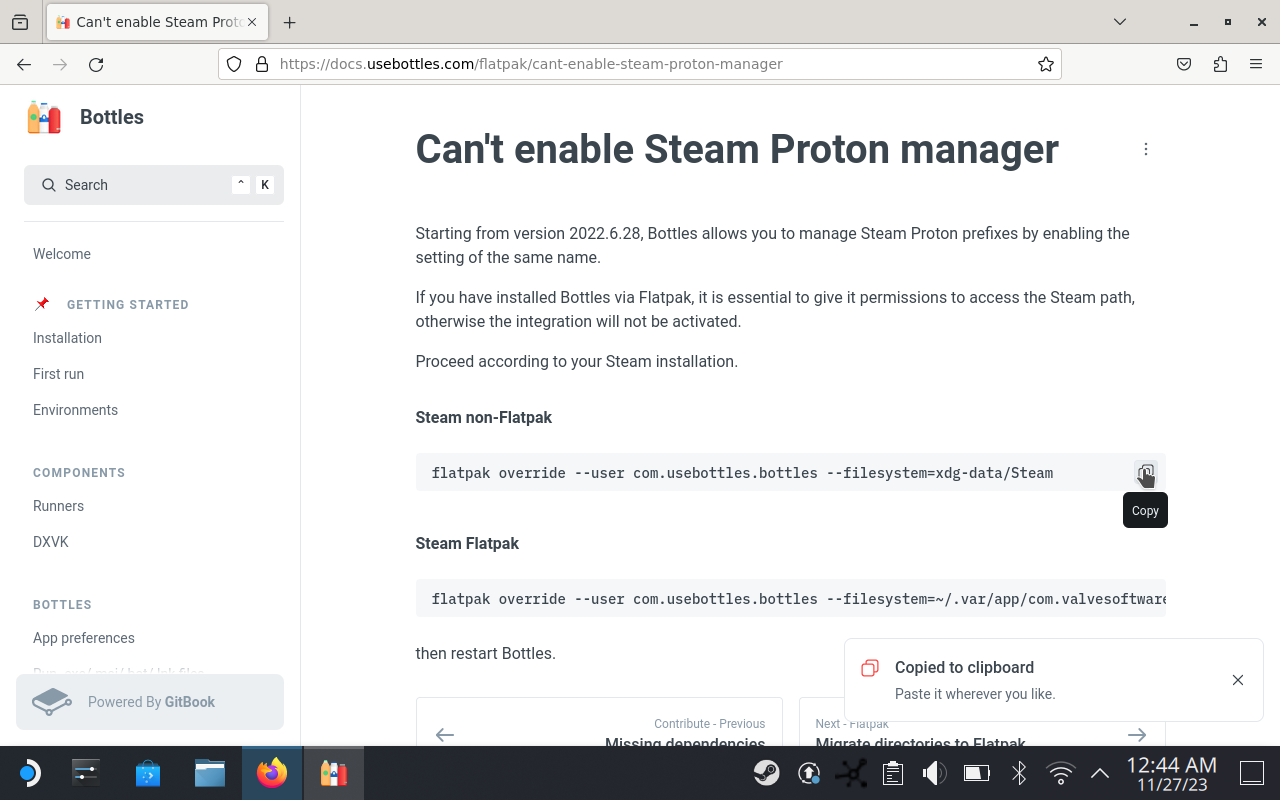Open the Welcome page
The height and width of the screenshot is (800, 1280).
pyautogui.click(x=62, y=254)
